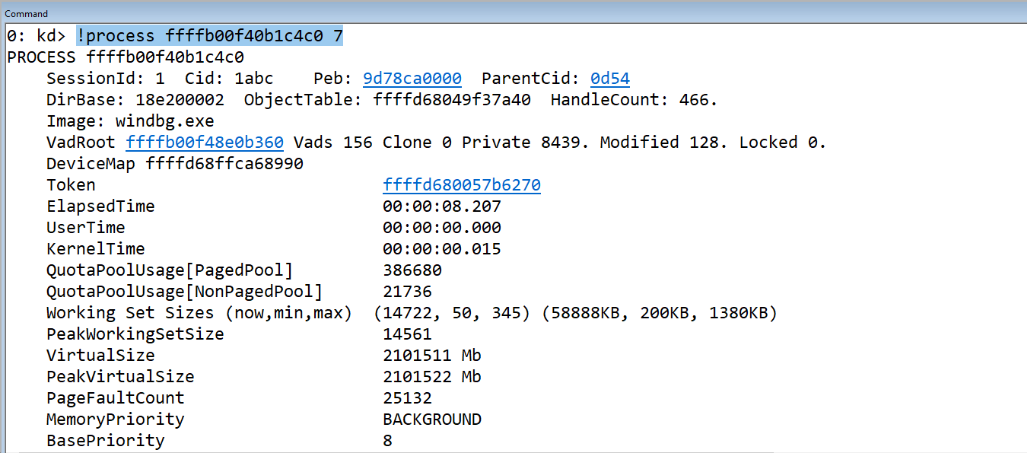Click the Image: windbg.exe text
The image size is (1027, 453).
tap(130, 121)
